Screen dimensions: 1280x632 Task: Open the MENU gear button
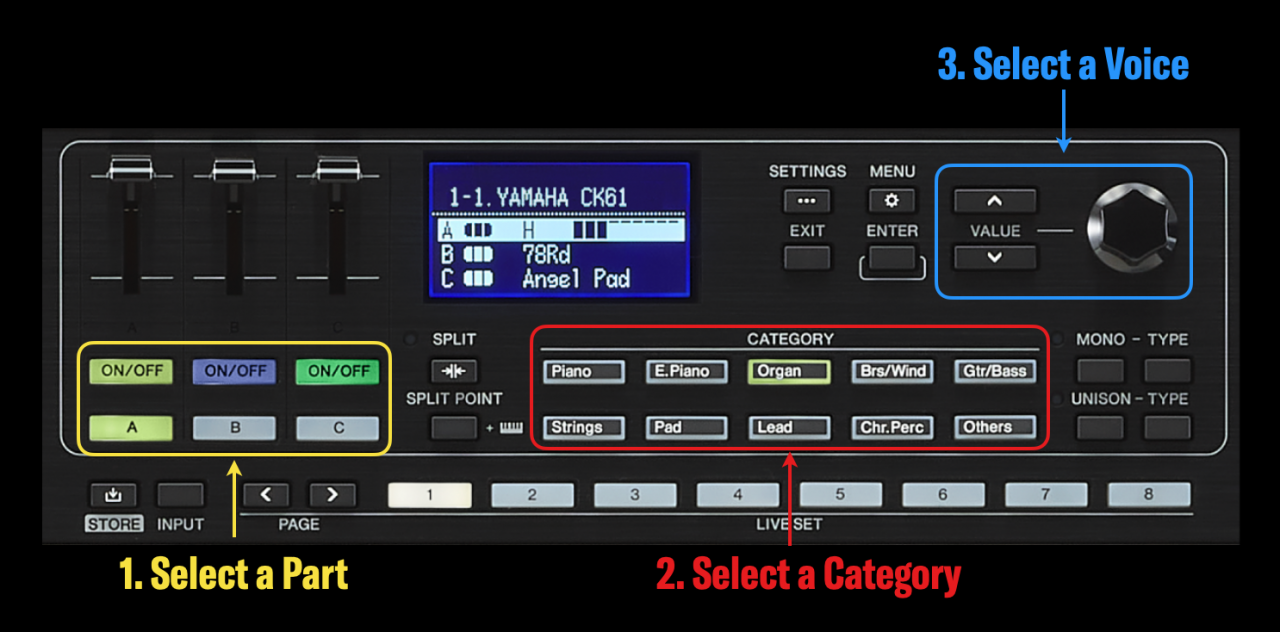(892, 201)
